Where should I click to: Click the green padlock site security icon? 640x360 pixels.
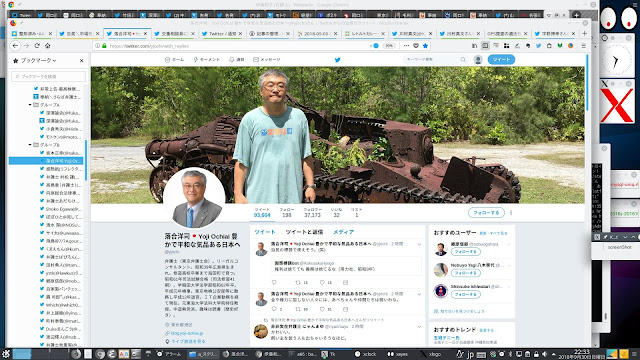click(104, 46)
